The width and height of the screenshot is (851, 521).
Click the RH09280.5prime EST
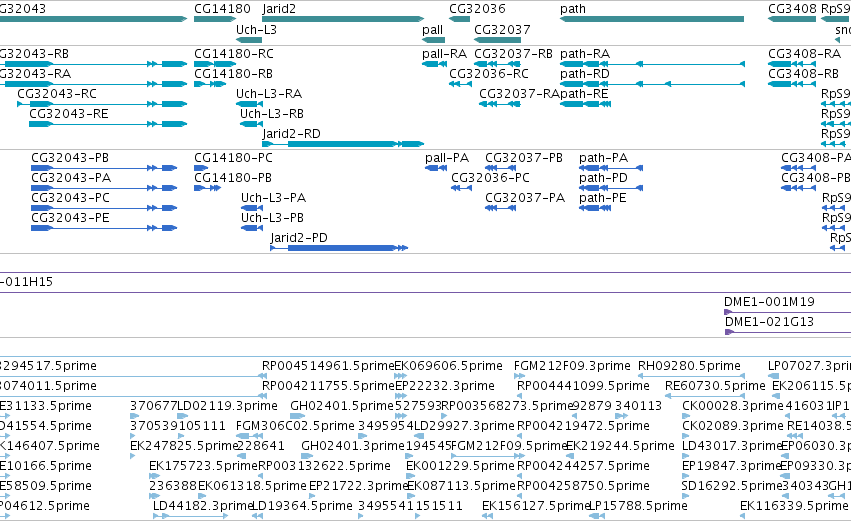coord(689,366)
